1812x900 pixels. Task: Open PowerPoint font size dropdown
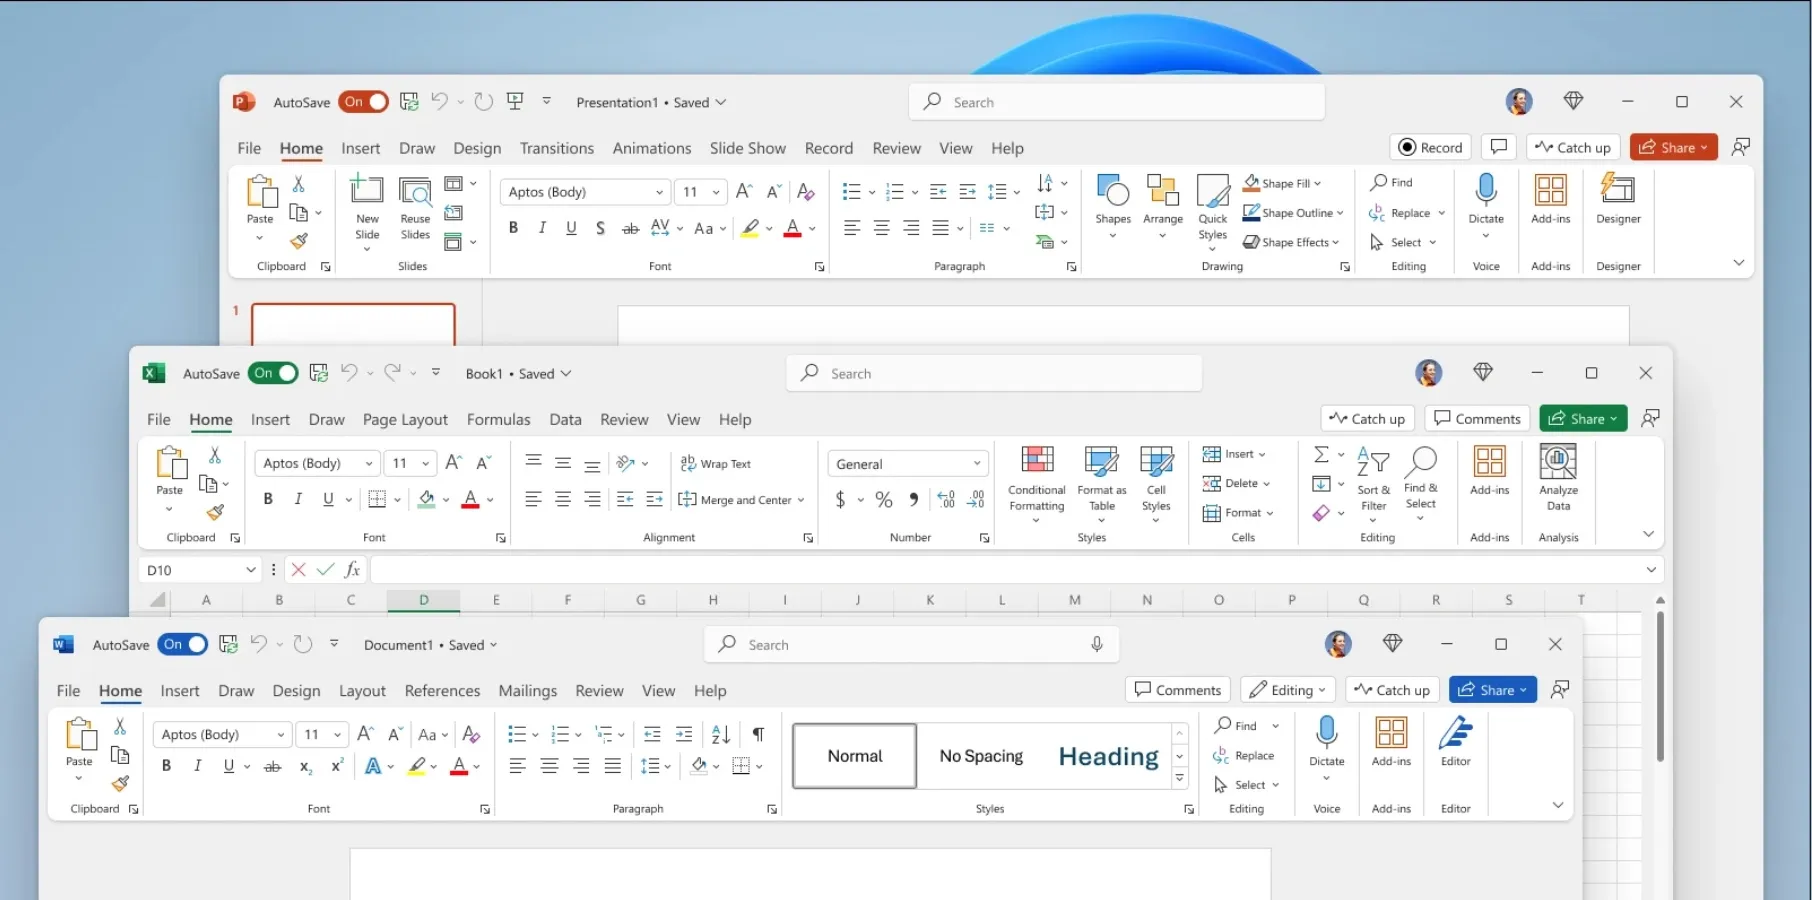click(716, 192)
